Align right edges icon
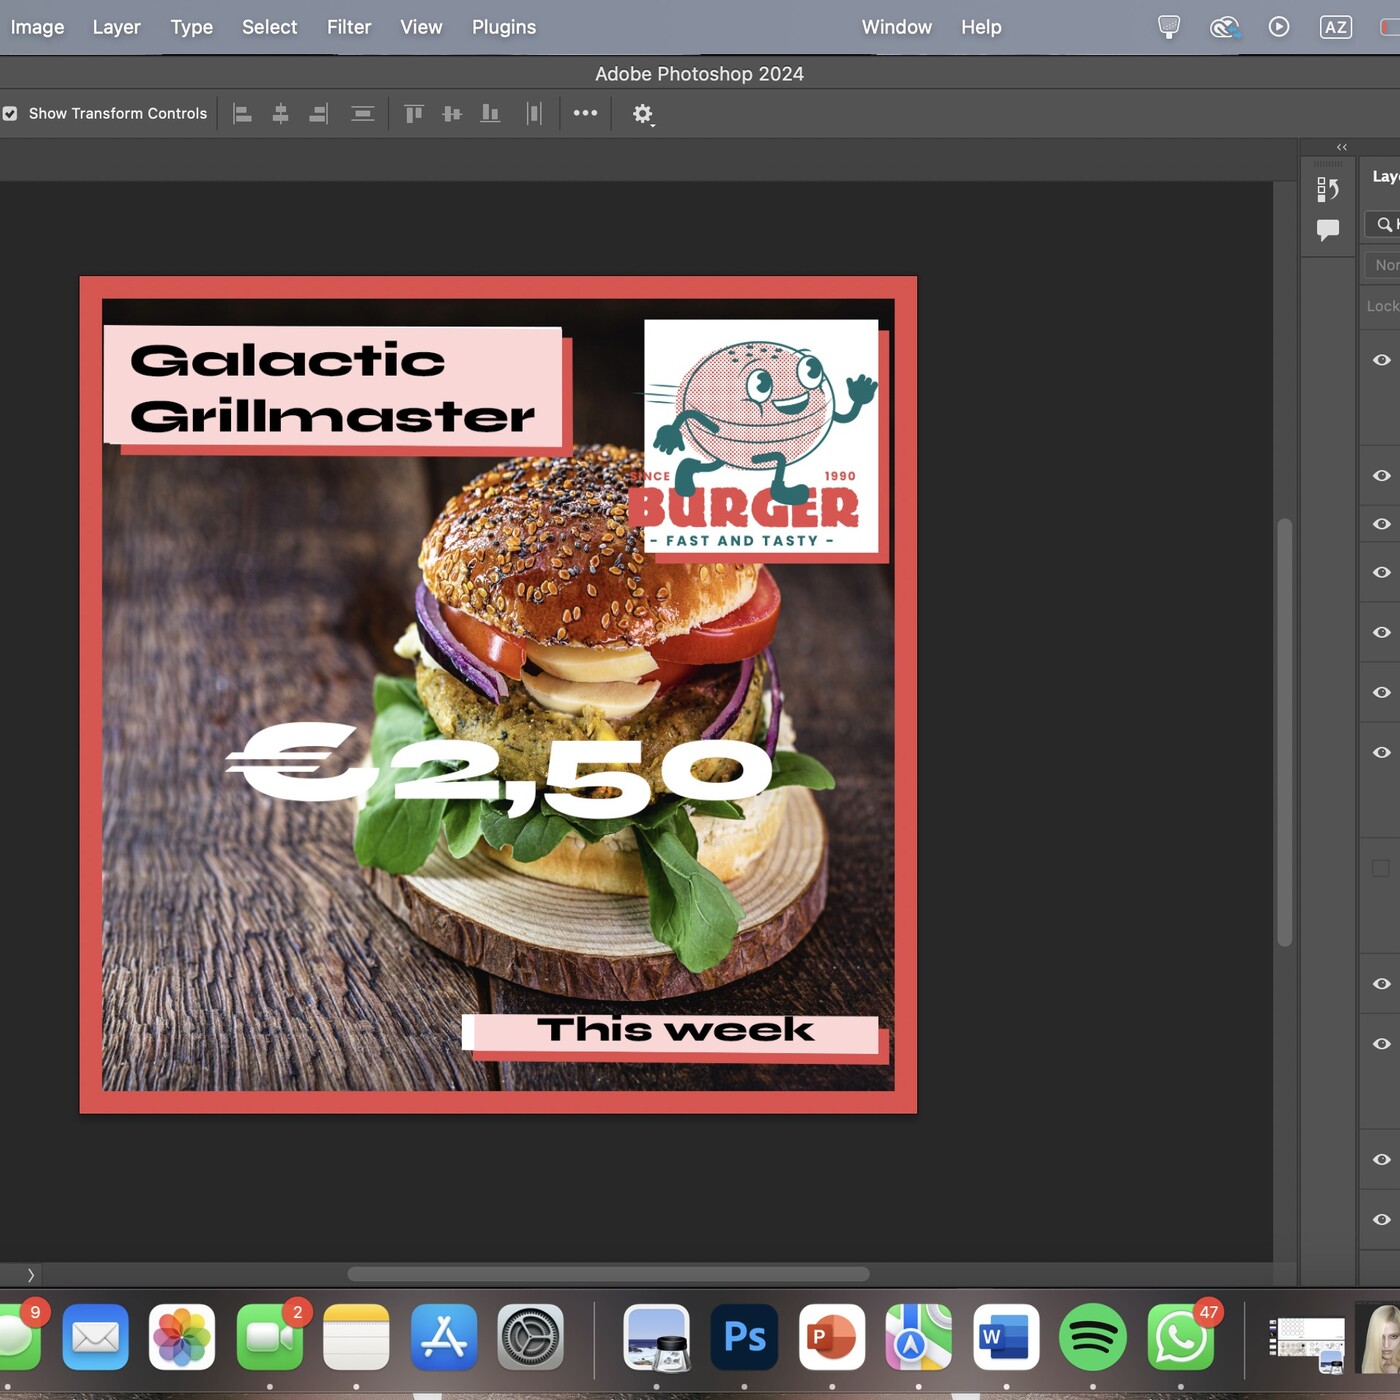The width and height of the screenshot is (1400, 1400). click(319, 114)
